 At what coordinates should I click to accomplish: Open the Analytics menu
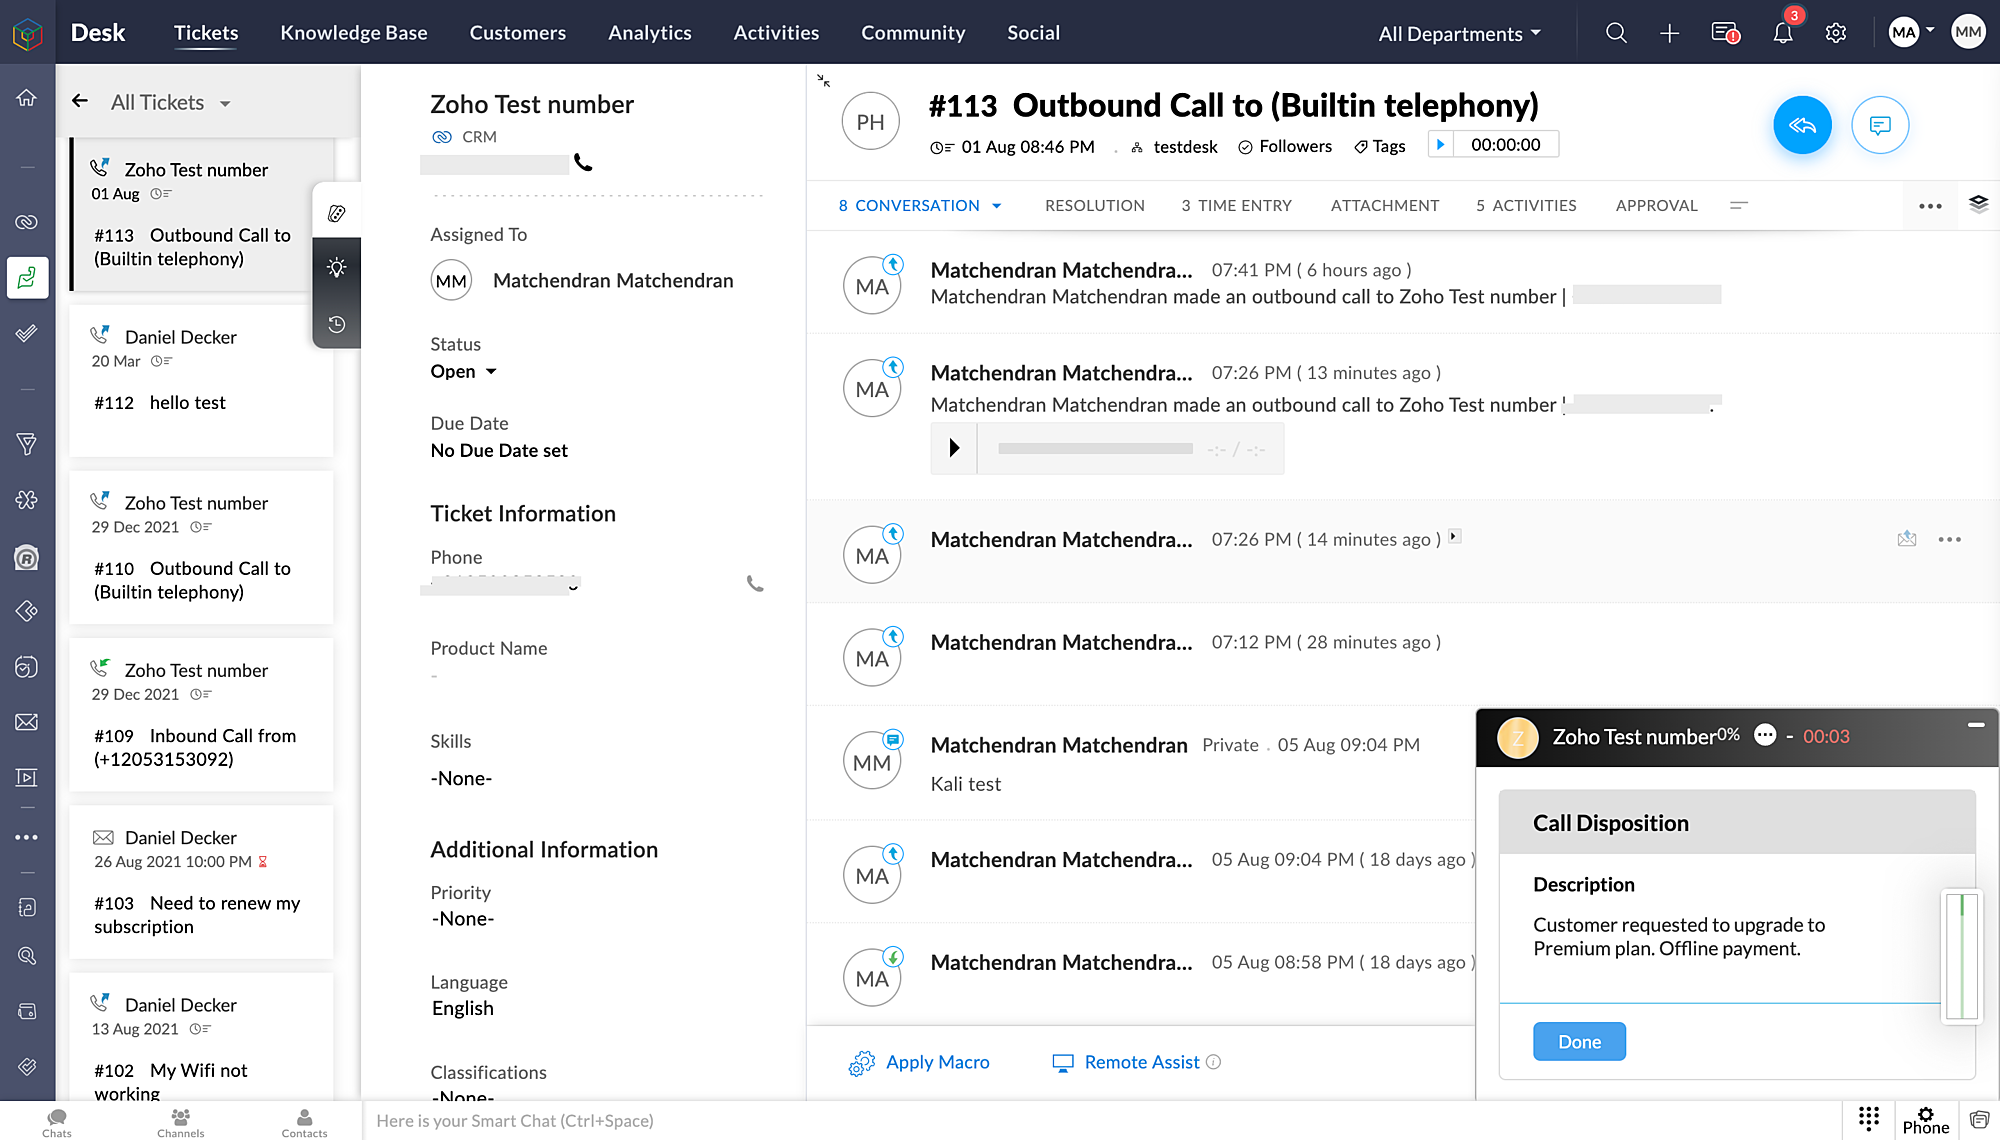[650, 32]
